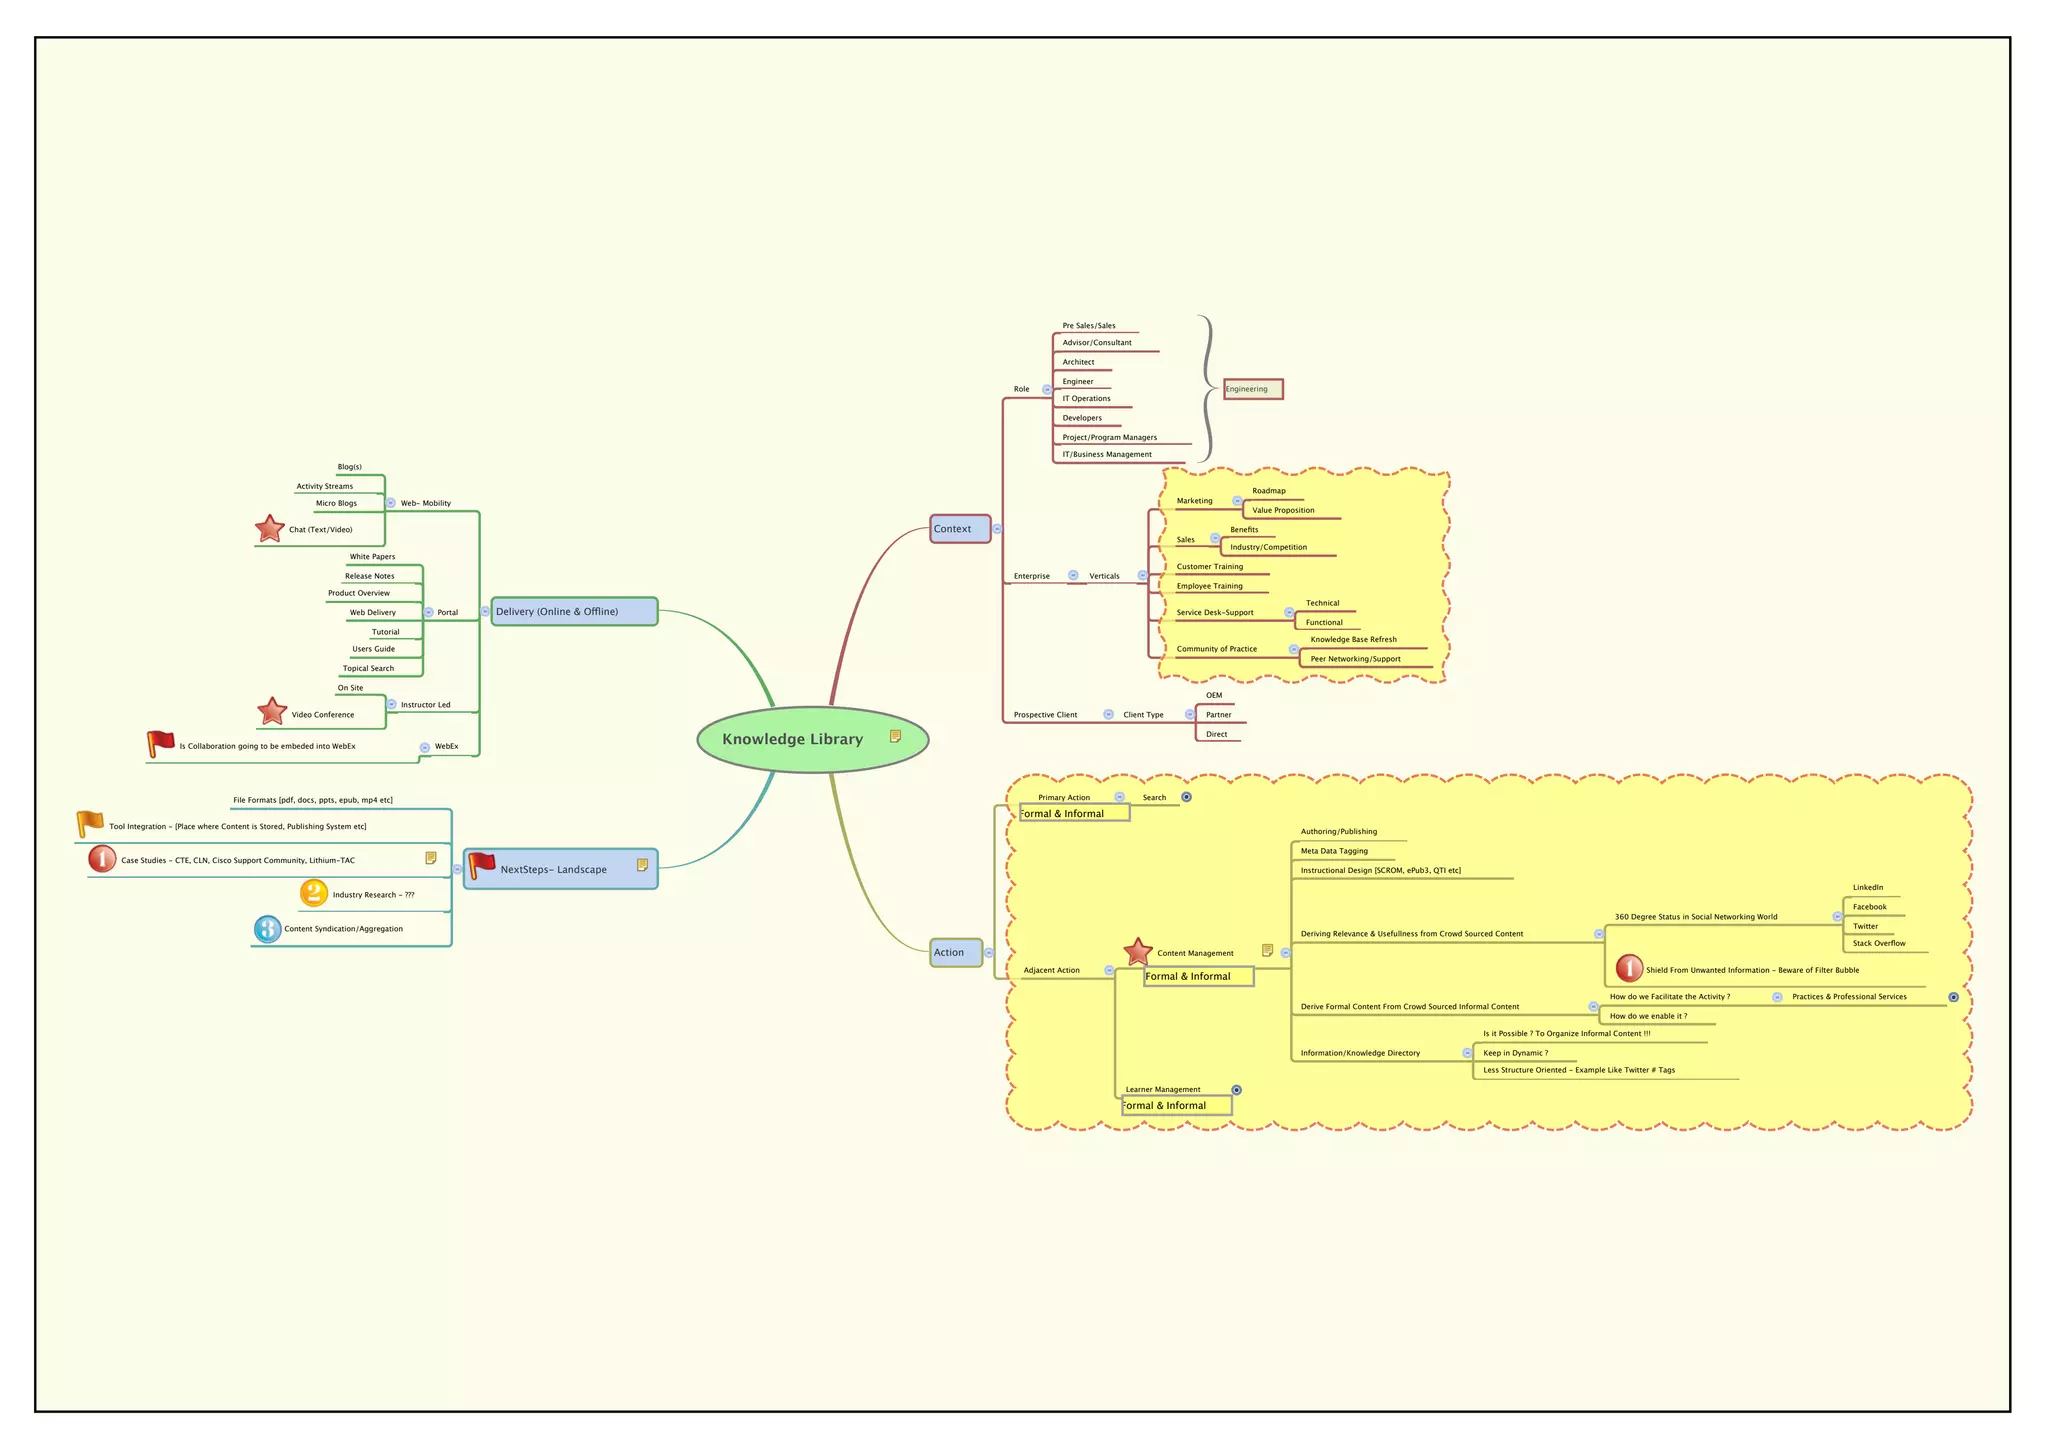Screen dimensions: 2048x1447
Task: Expand the collapsed Learner Management marker
Action: (x=1236, y=1090)
